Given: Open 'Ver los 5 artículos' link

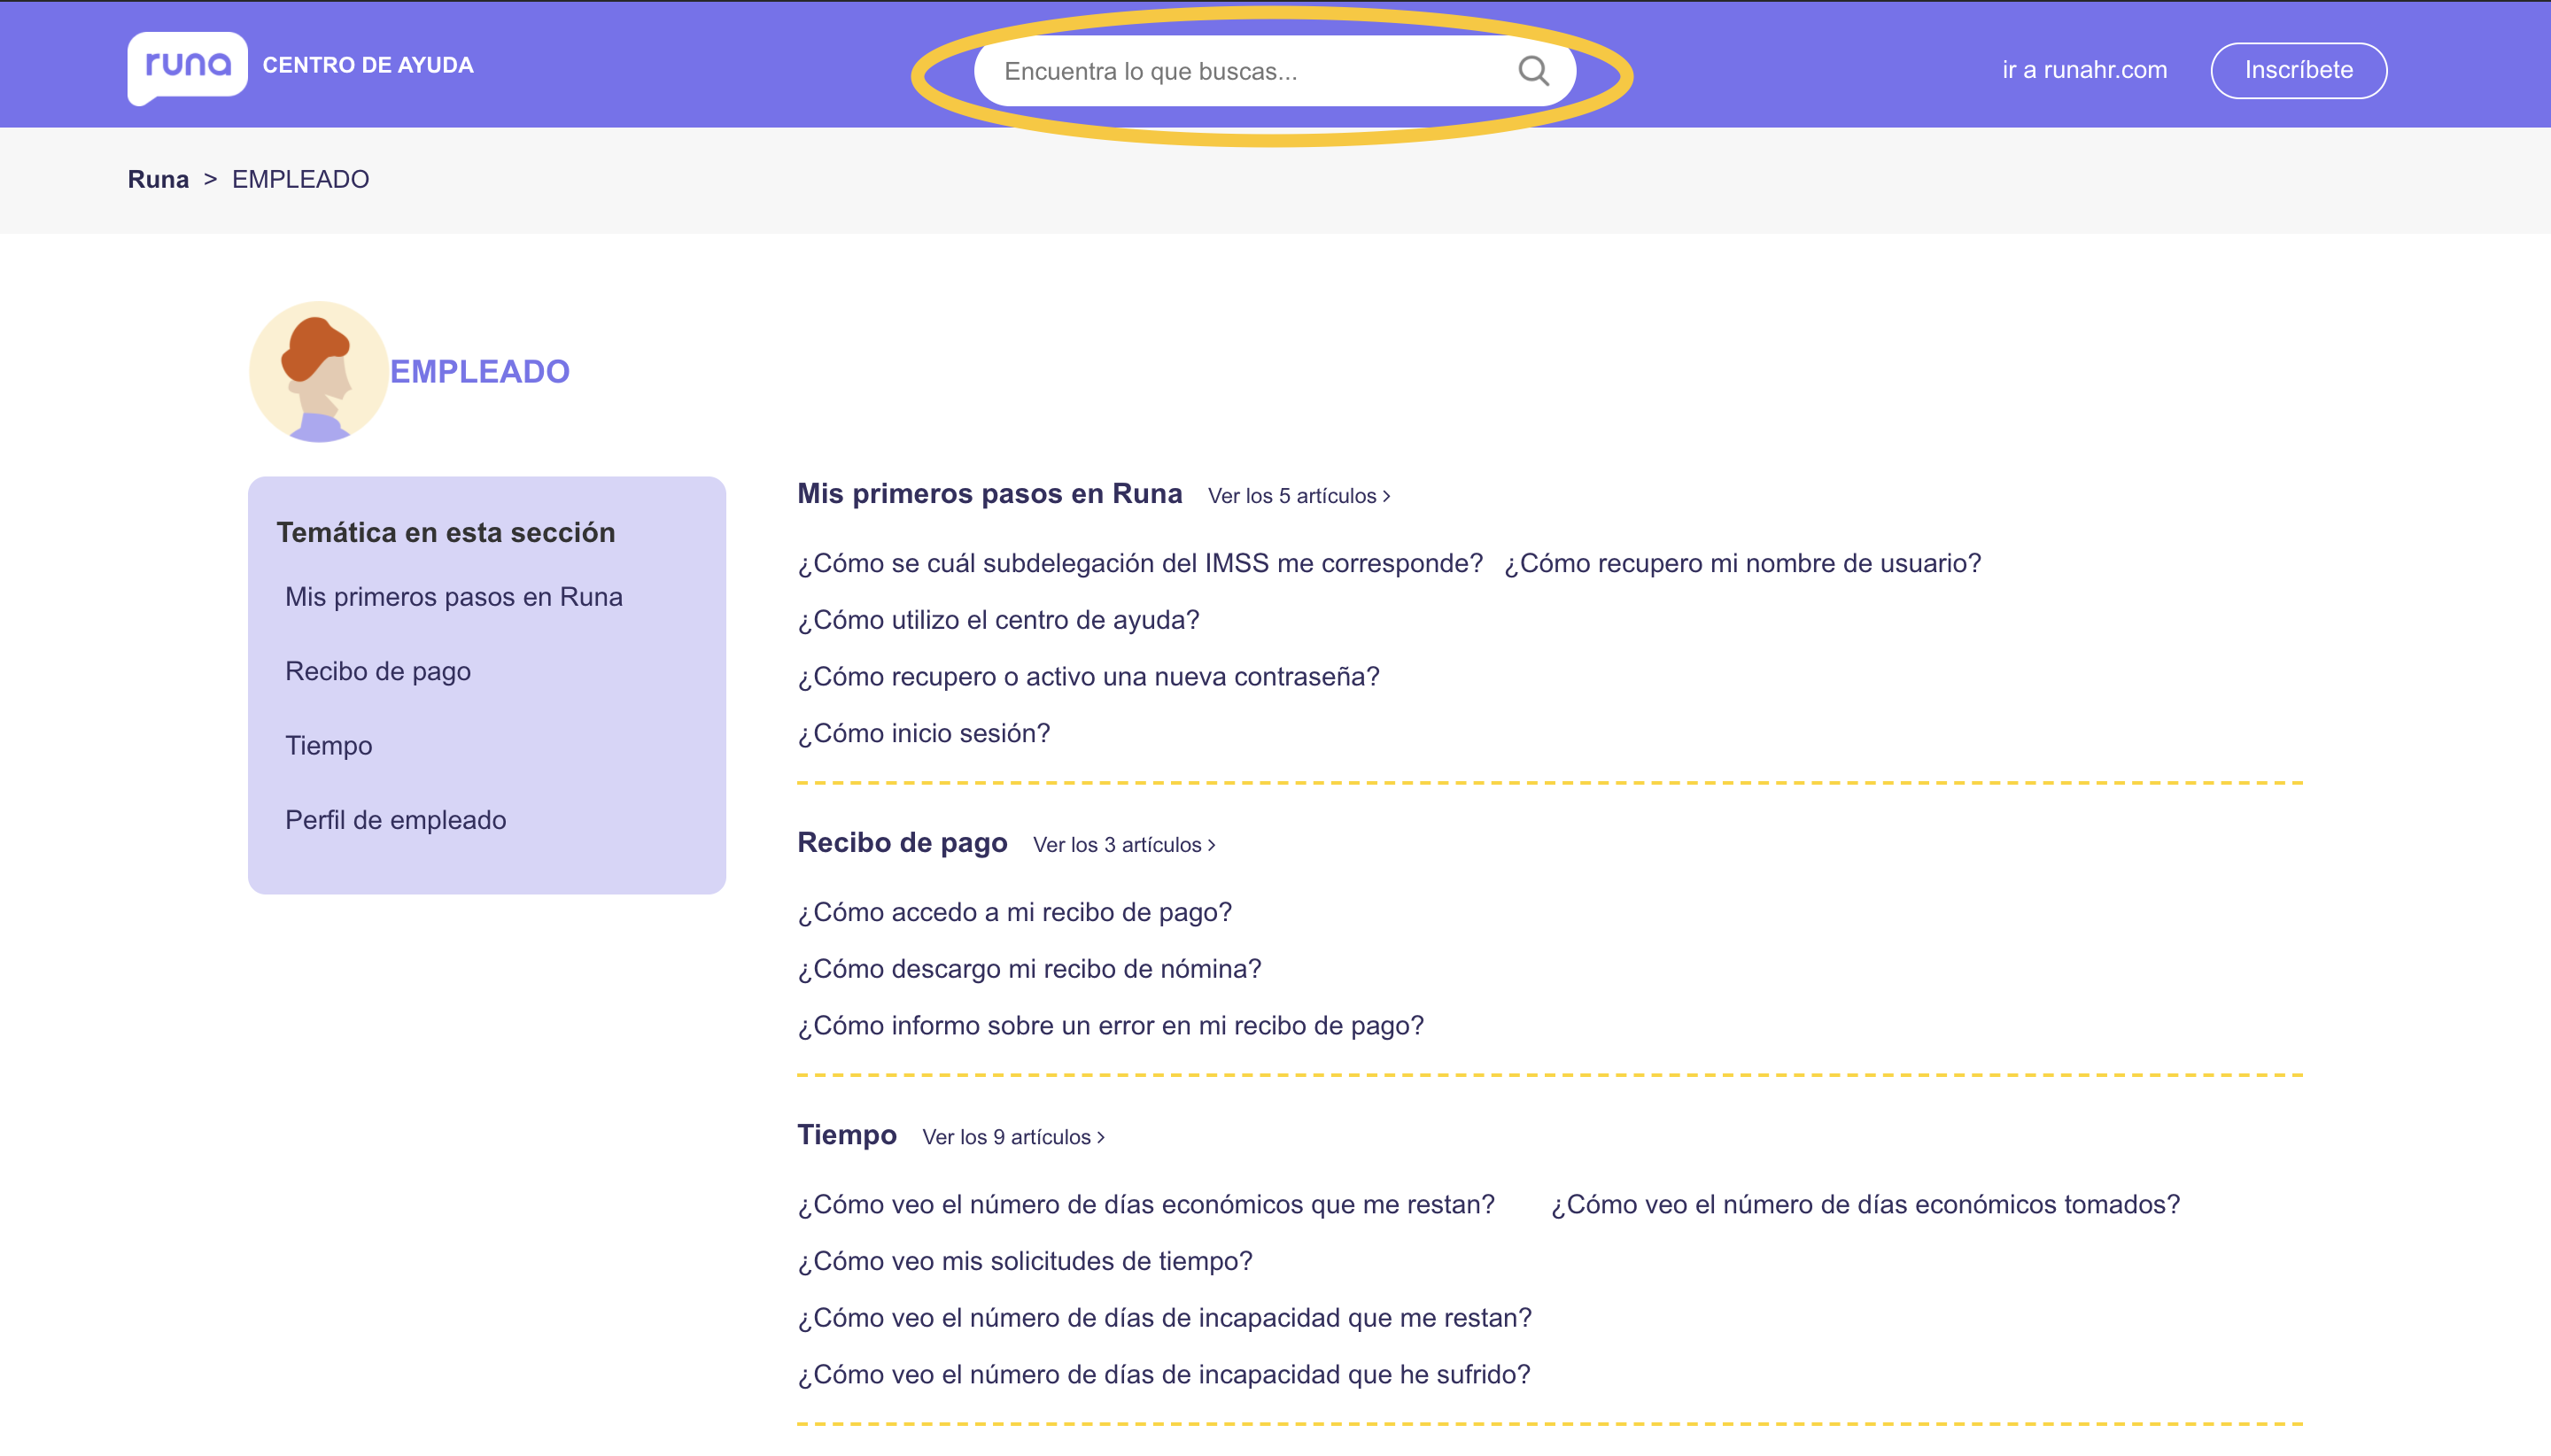Looking at the screenshot, I should [x=1299, y=496].
